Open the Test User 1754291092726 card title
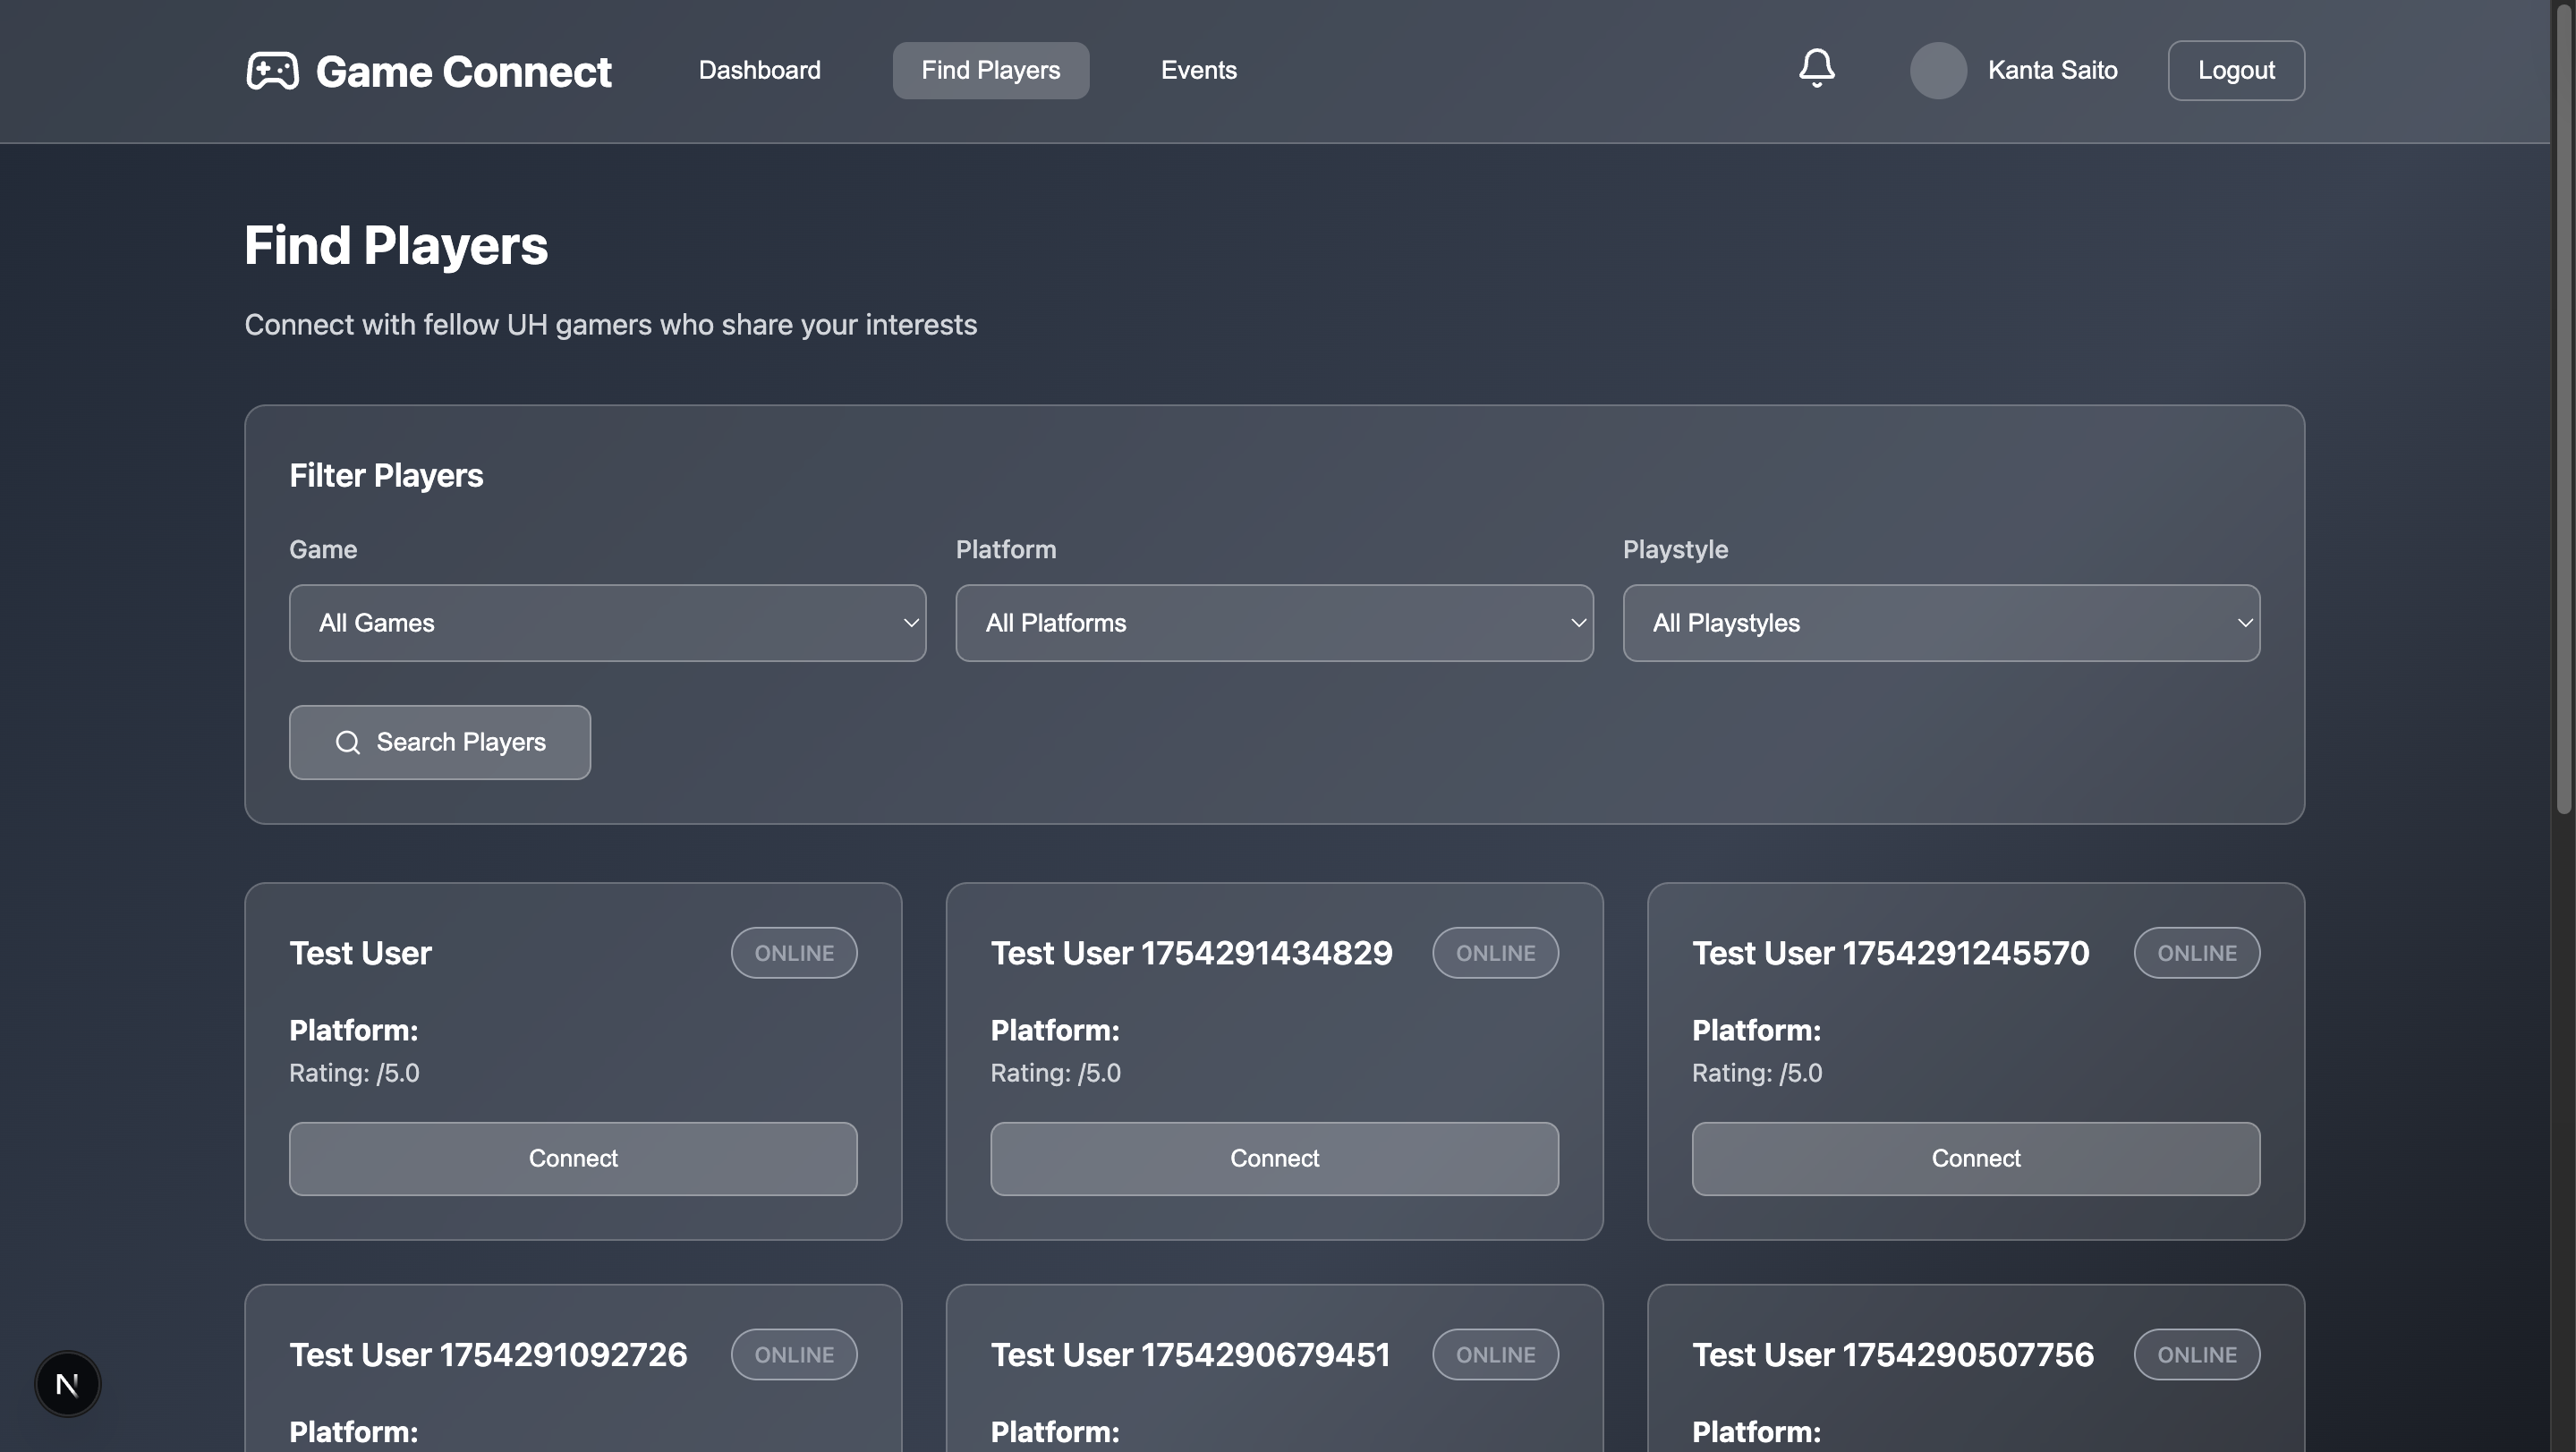 (x=488, y=1354)
